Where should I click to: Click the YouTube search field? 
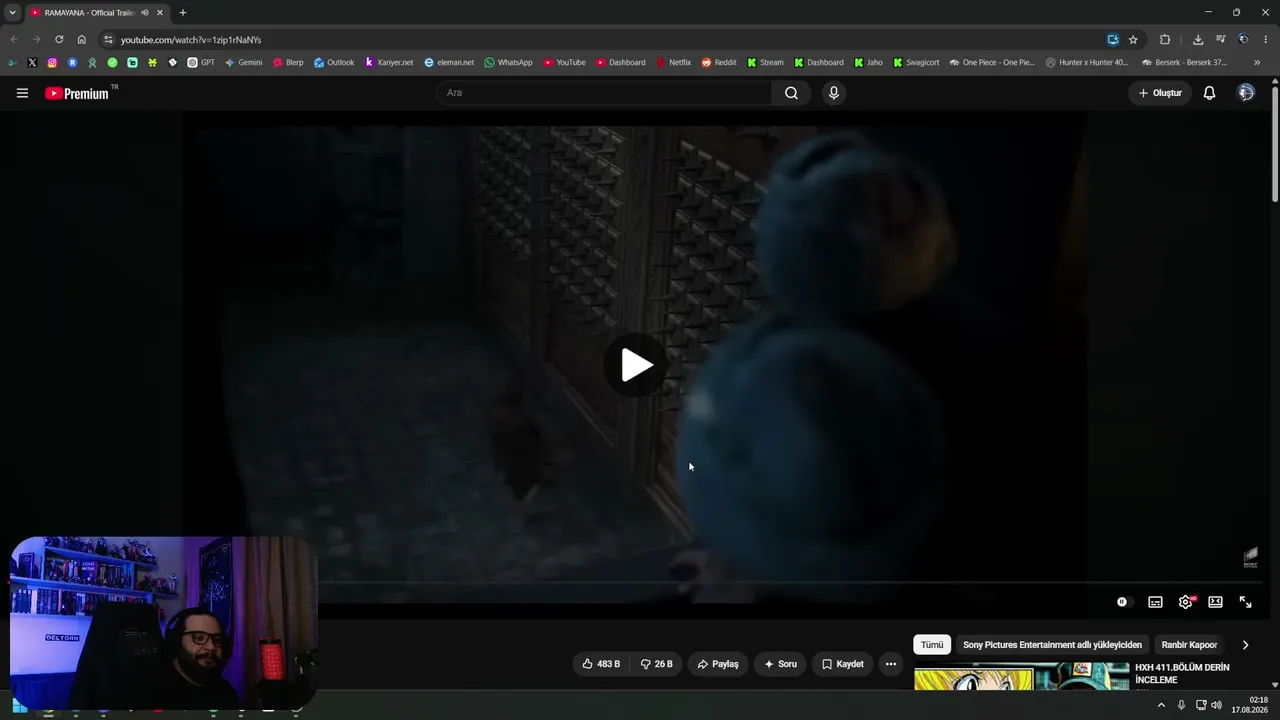[x=604, y=93]
